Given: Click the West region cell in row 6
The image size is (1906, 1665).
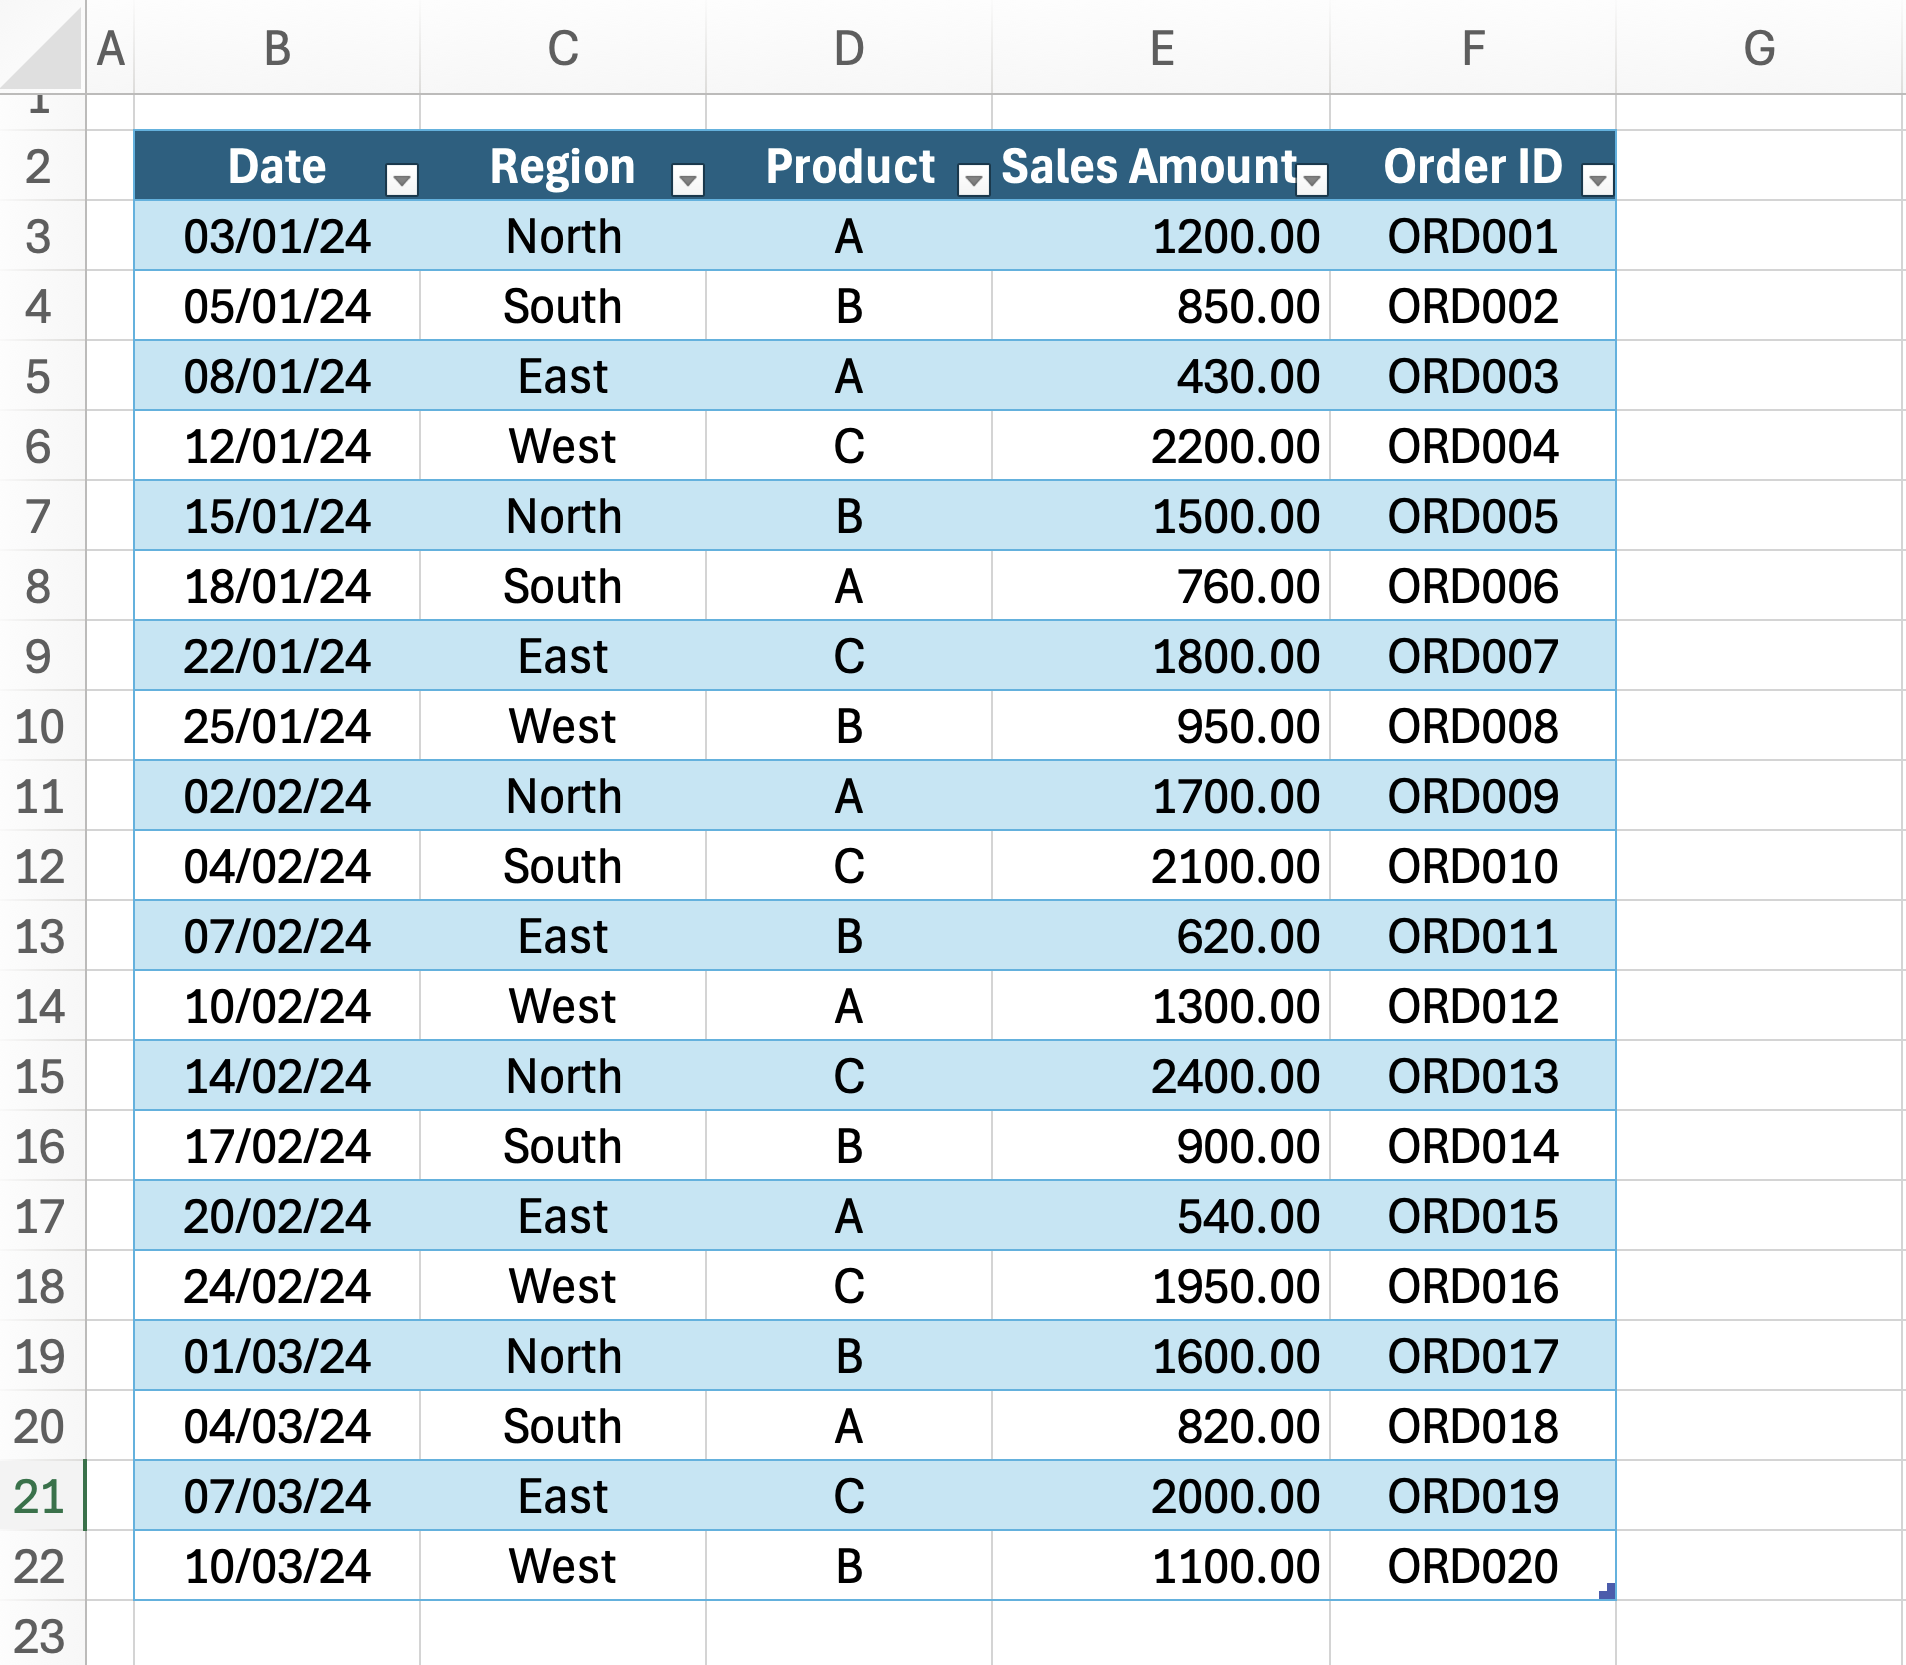Looking at the screenshot, I should point(563,446).
